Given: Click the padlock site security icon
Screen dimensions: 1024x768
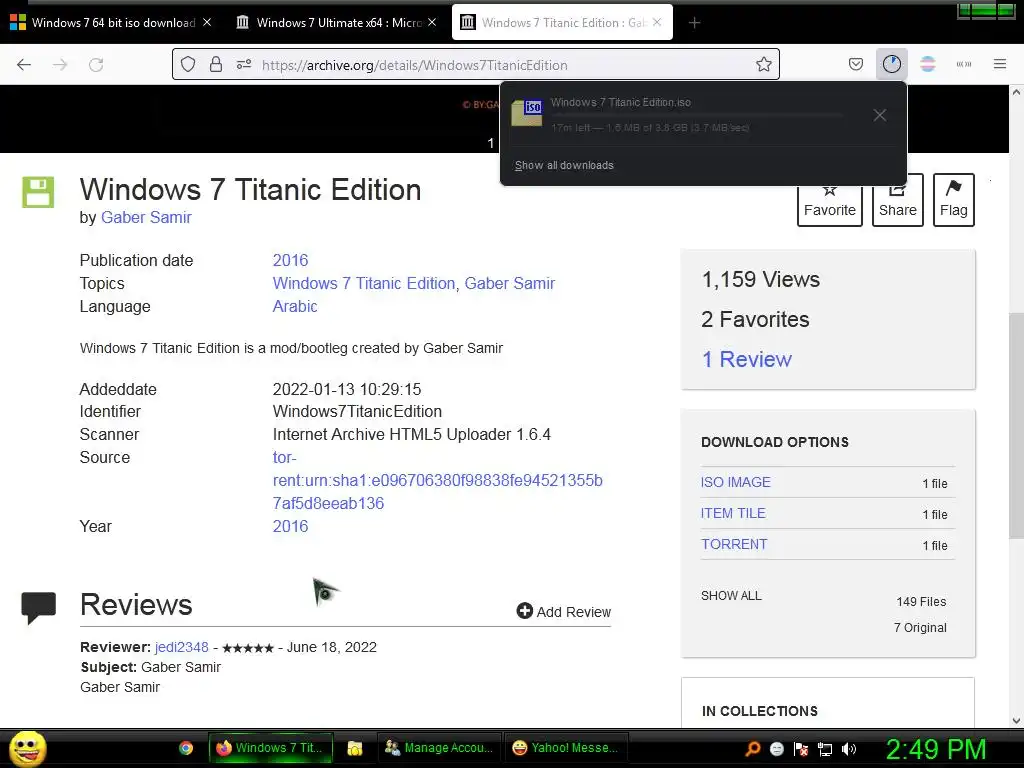Looking at the screenshot, I should coord(216,65).
